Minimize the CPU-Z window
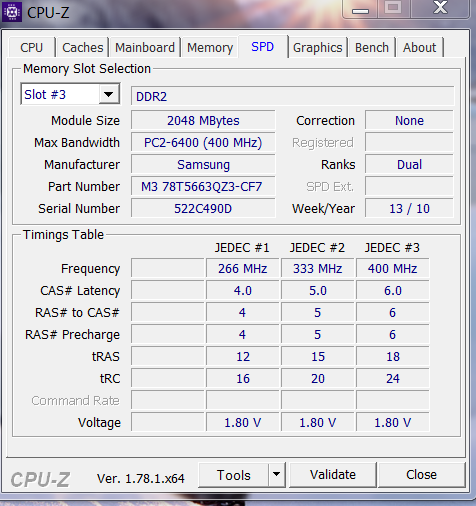 pos(360,9)
